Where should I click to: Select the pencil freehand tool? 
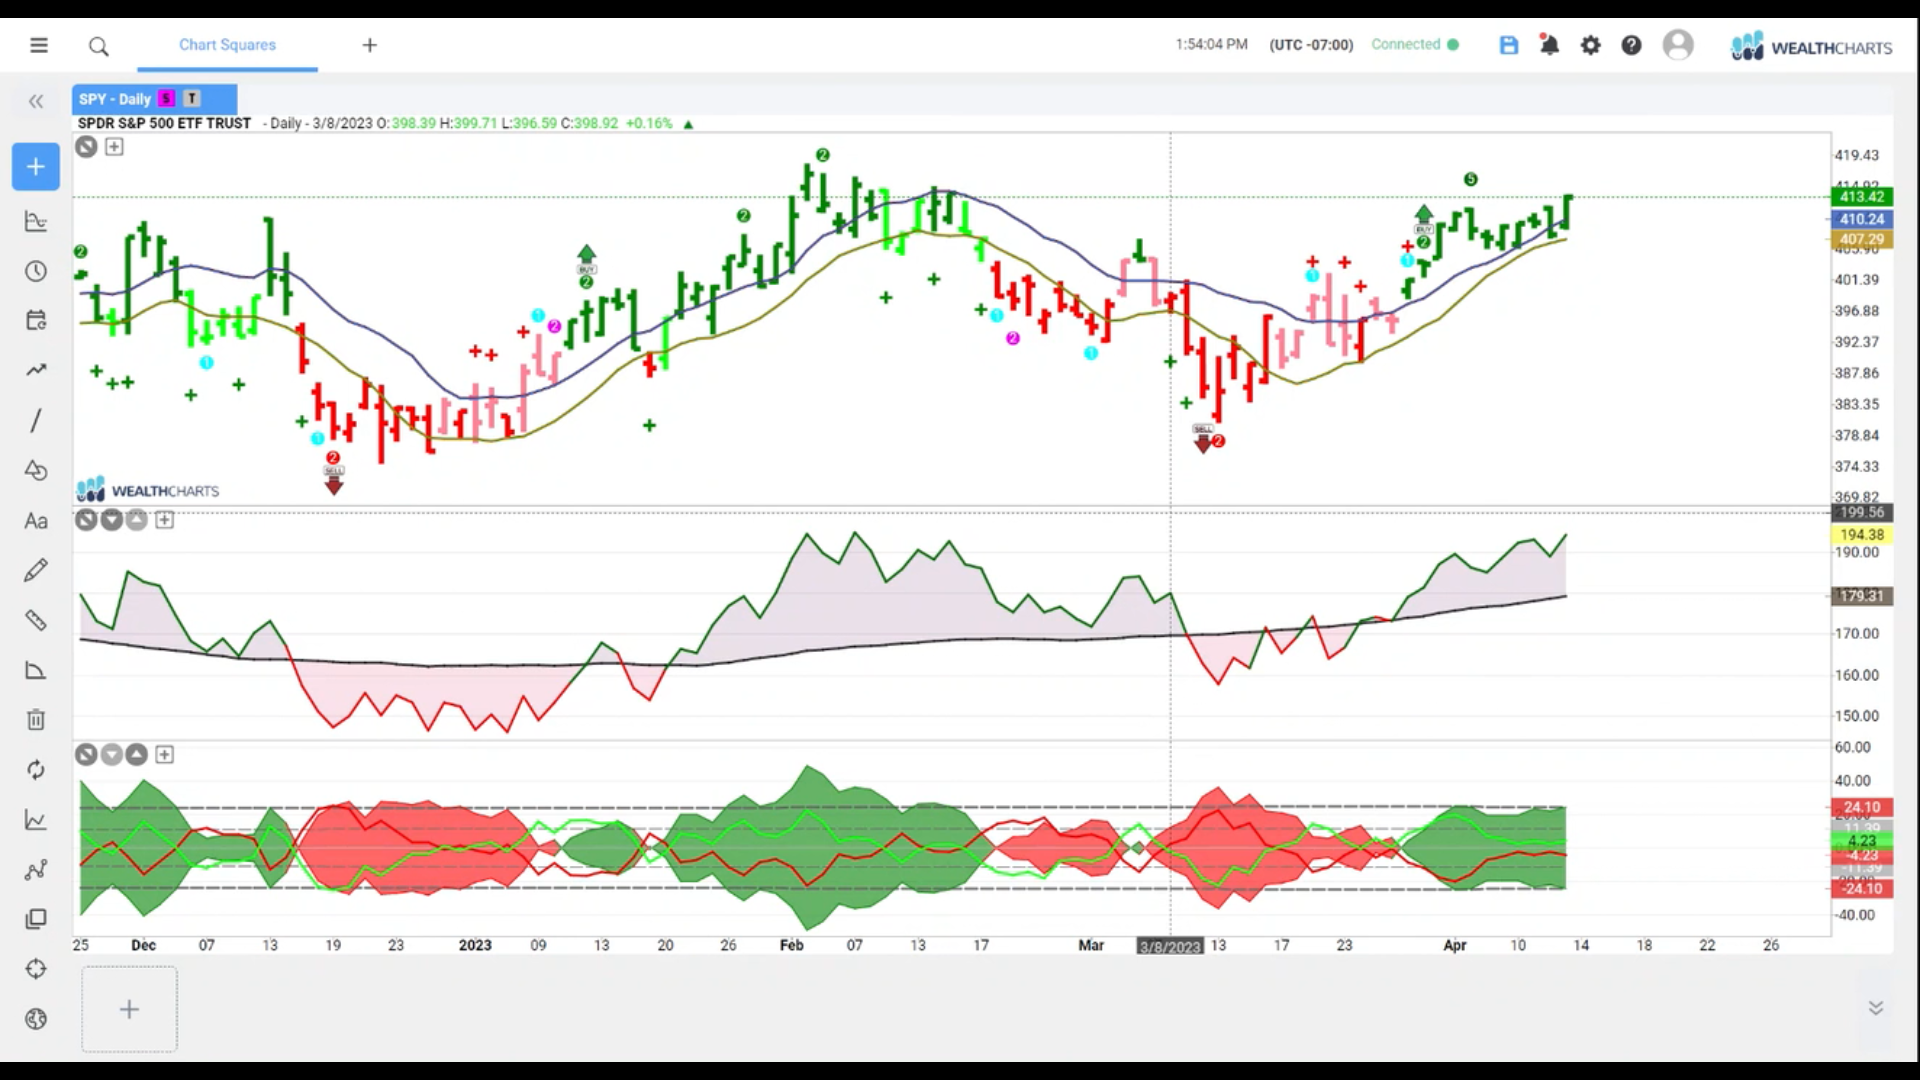(36, 570)
